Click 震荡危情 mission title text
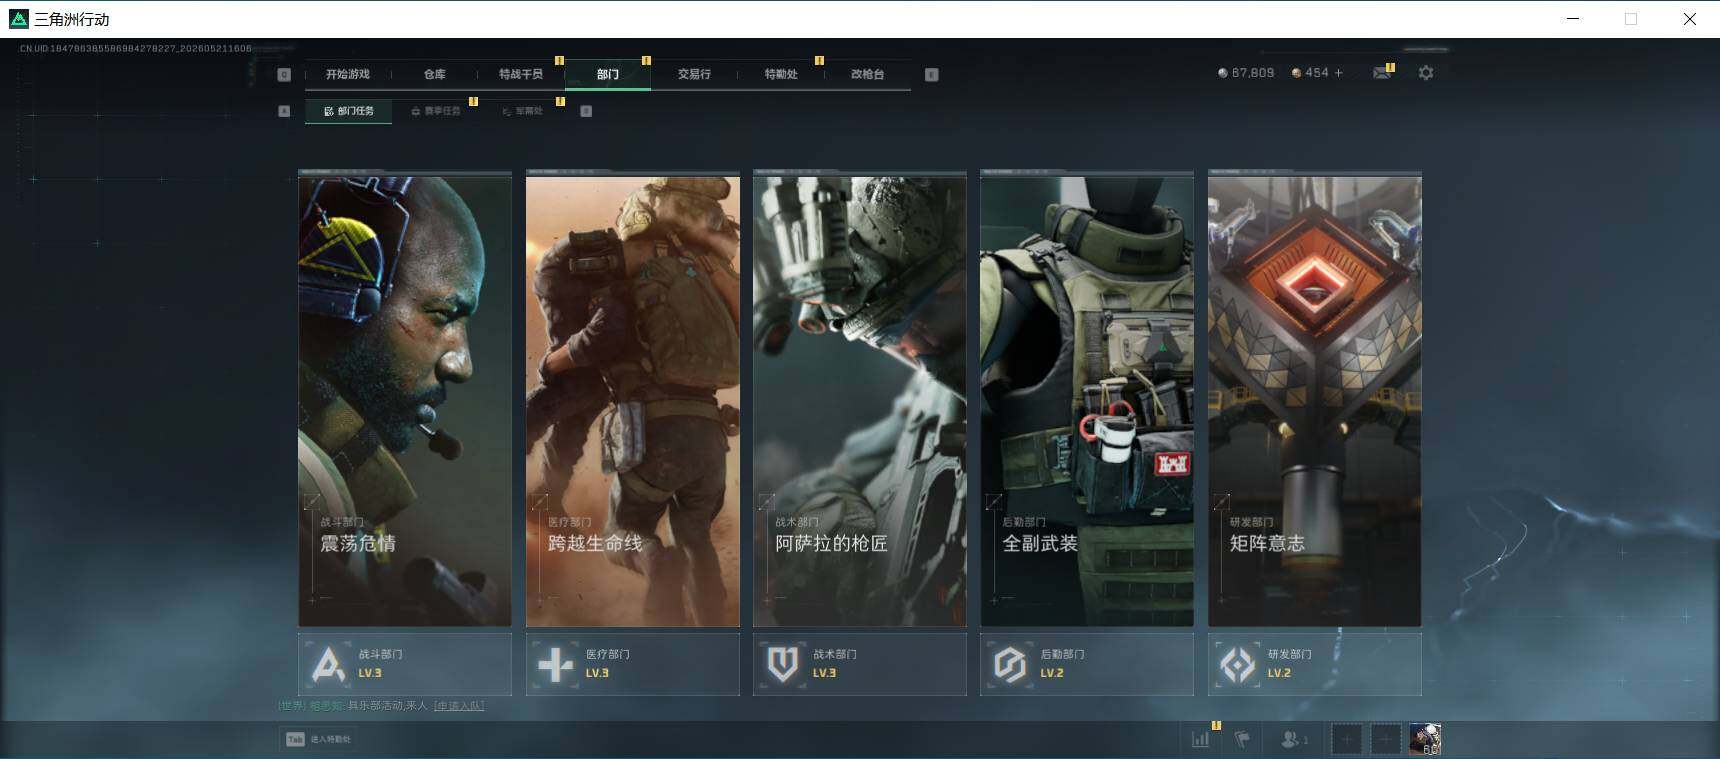The width and height of the screenshot is (1720, 759). (358, 543)
